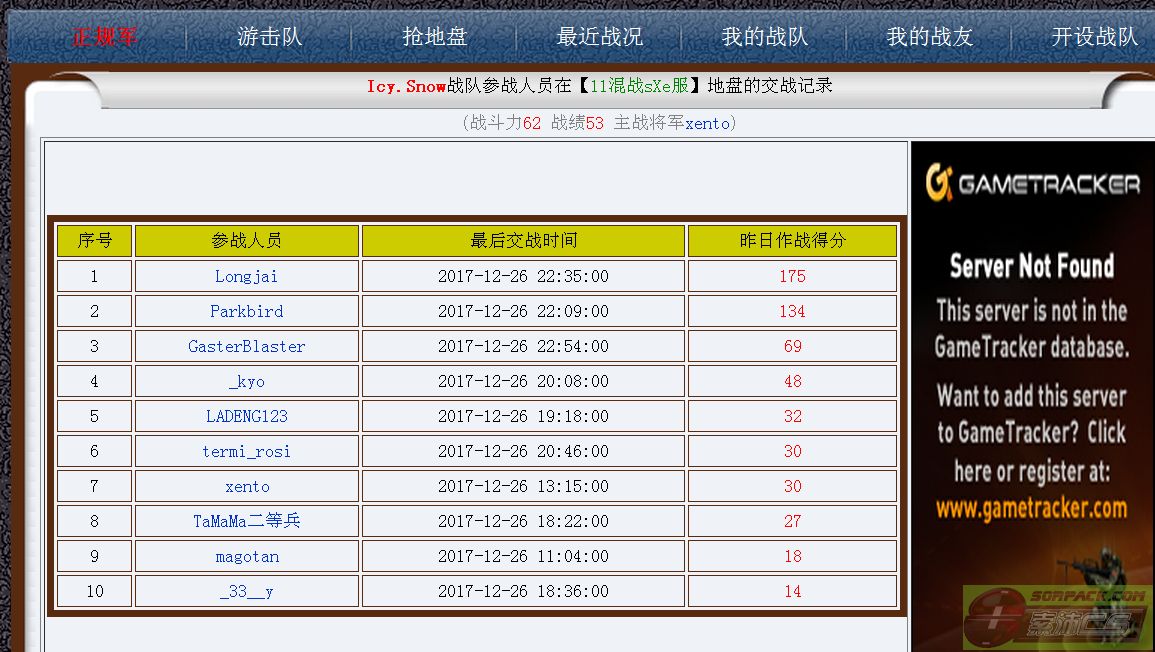Viewport: 1155px width, 652px height.
Task: Click the 战斗力62 stat
Action: [505, 123]
